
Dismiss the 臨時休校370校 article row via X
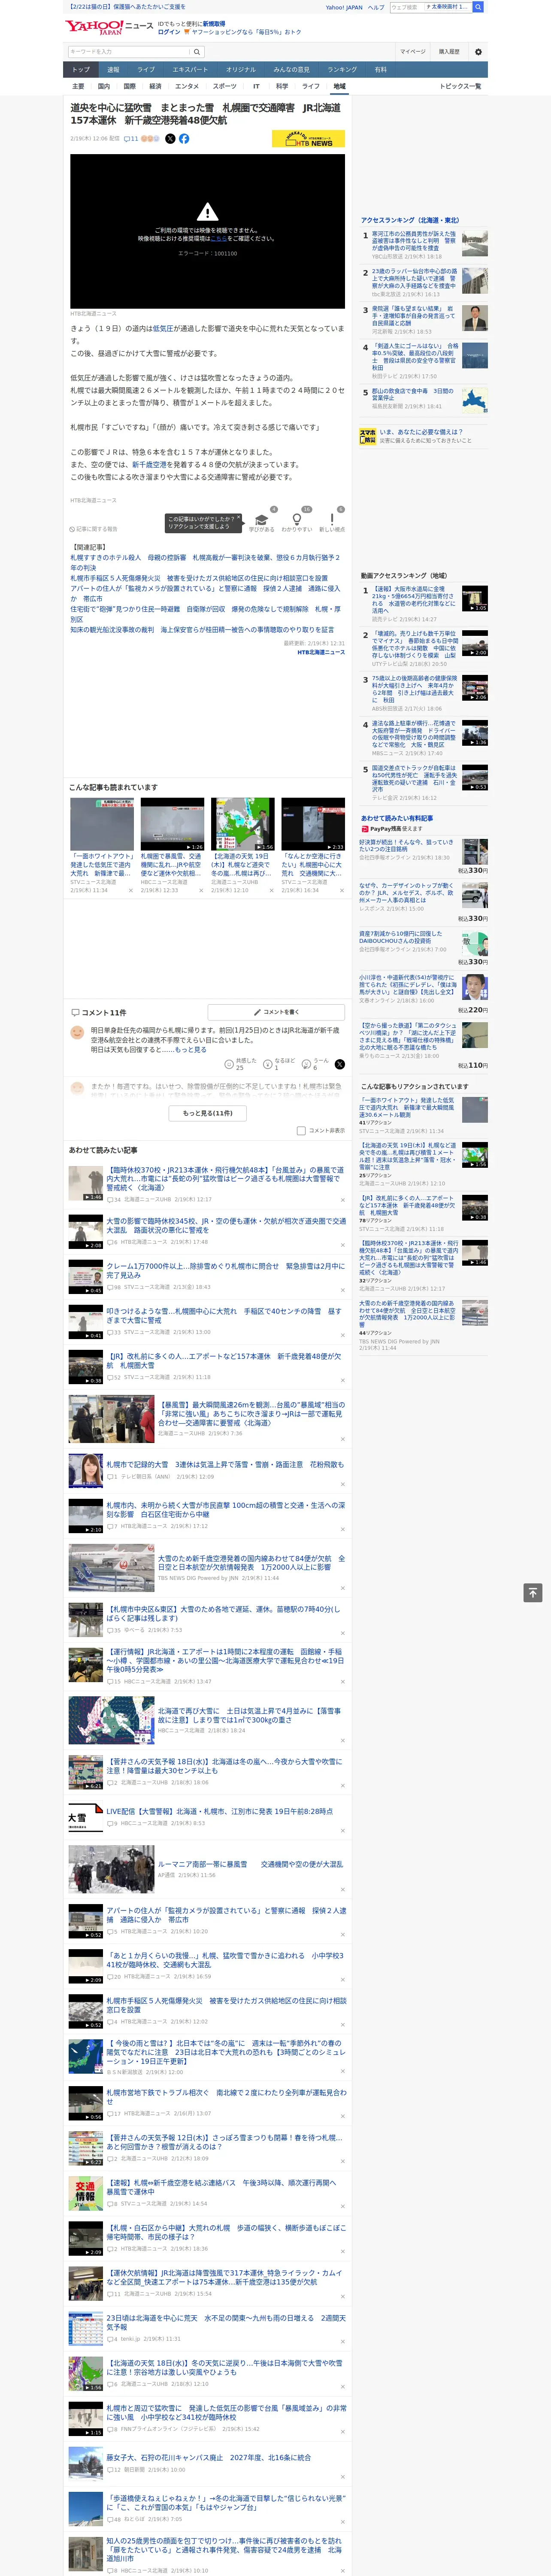(x=343, y=1199)
